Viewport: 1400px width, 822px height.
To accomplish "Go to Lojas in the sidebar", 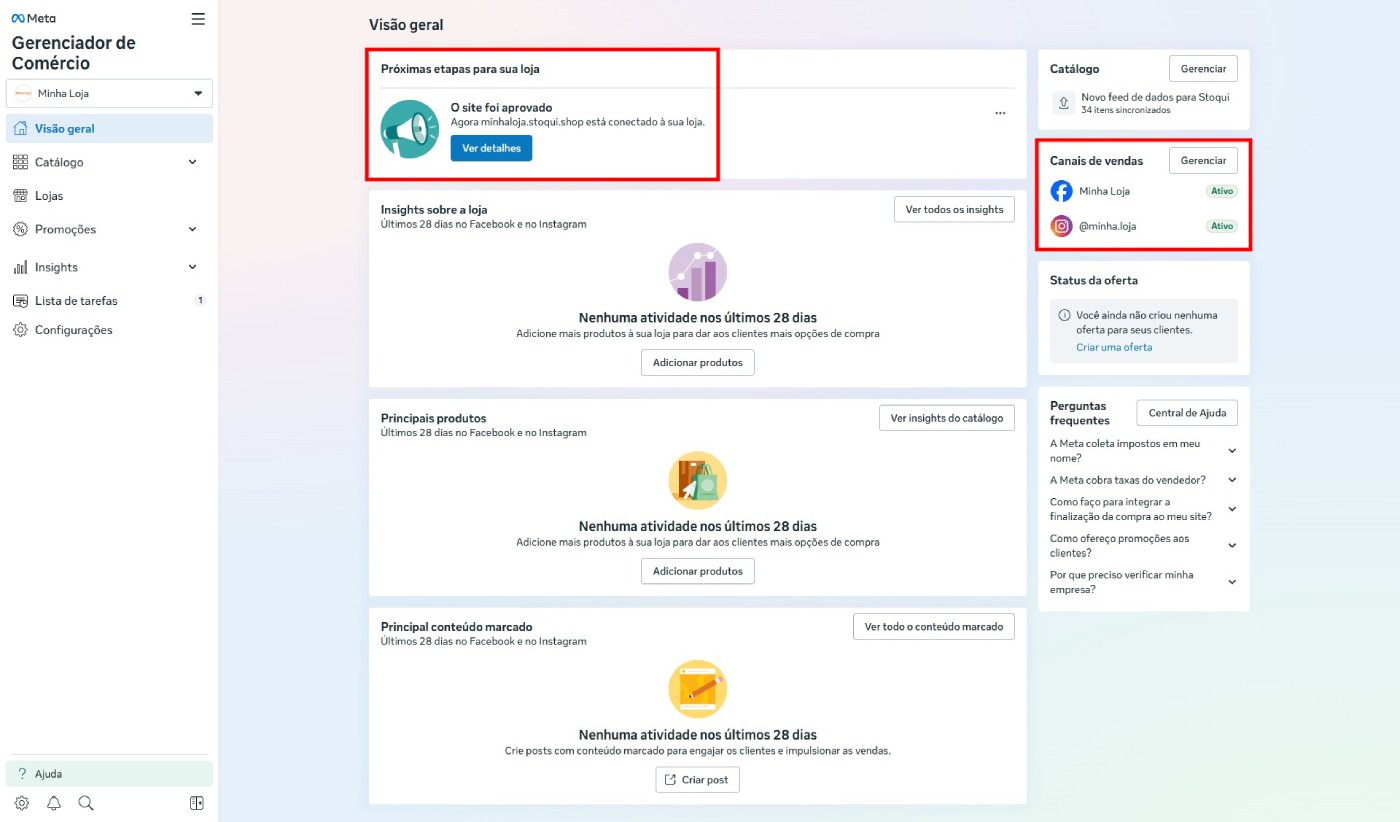I will click(x=49, y=196).
